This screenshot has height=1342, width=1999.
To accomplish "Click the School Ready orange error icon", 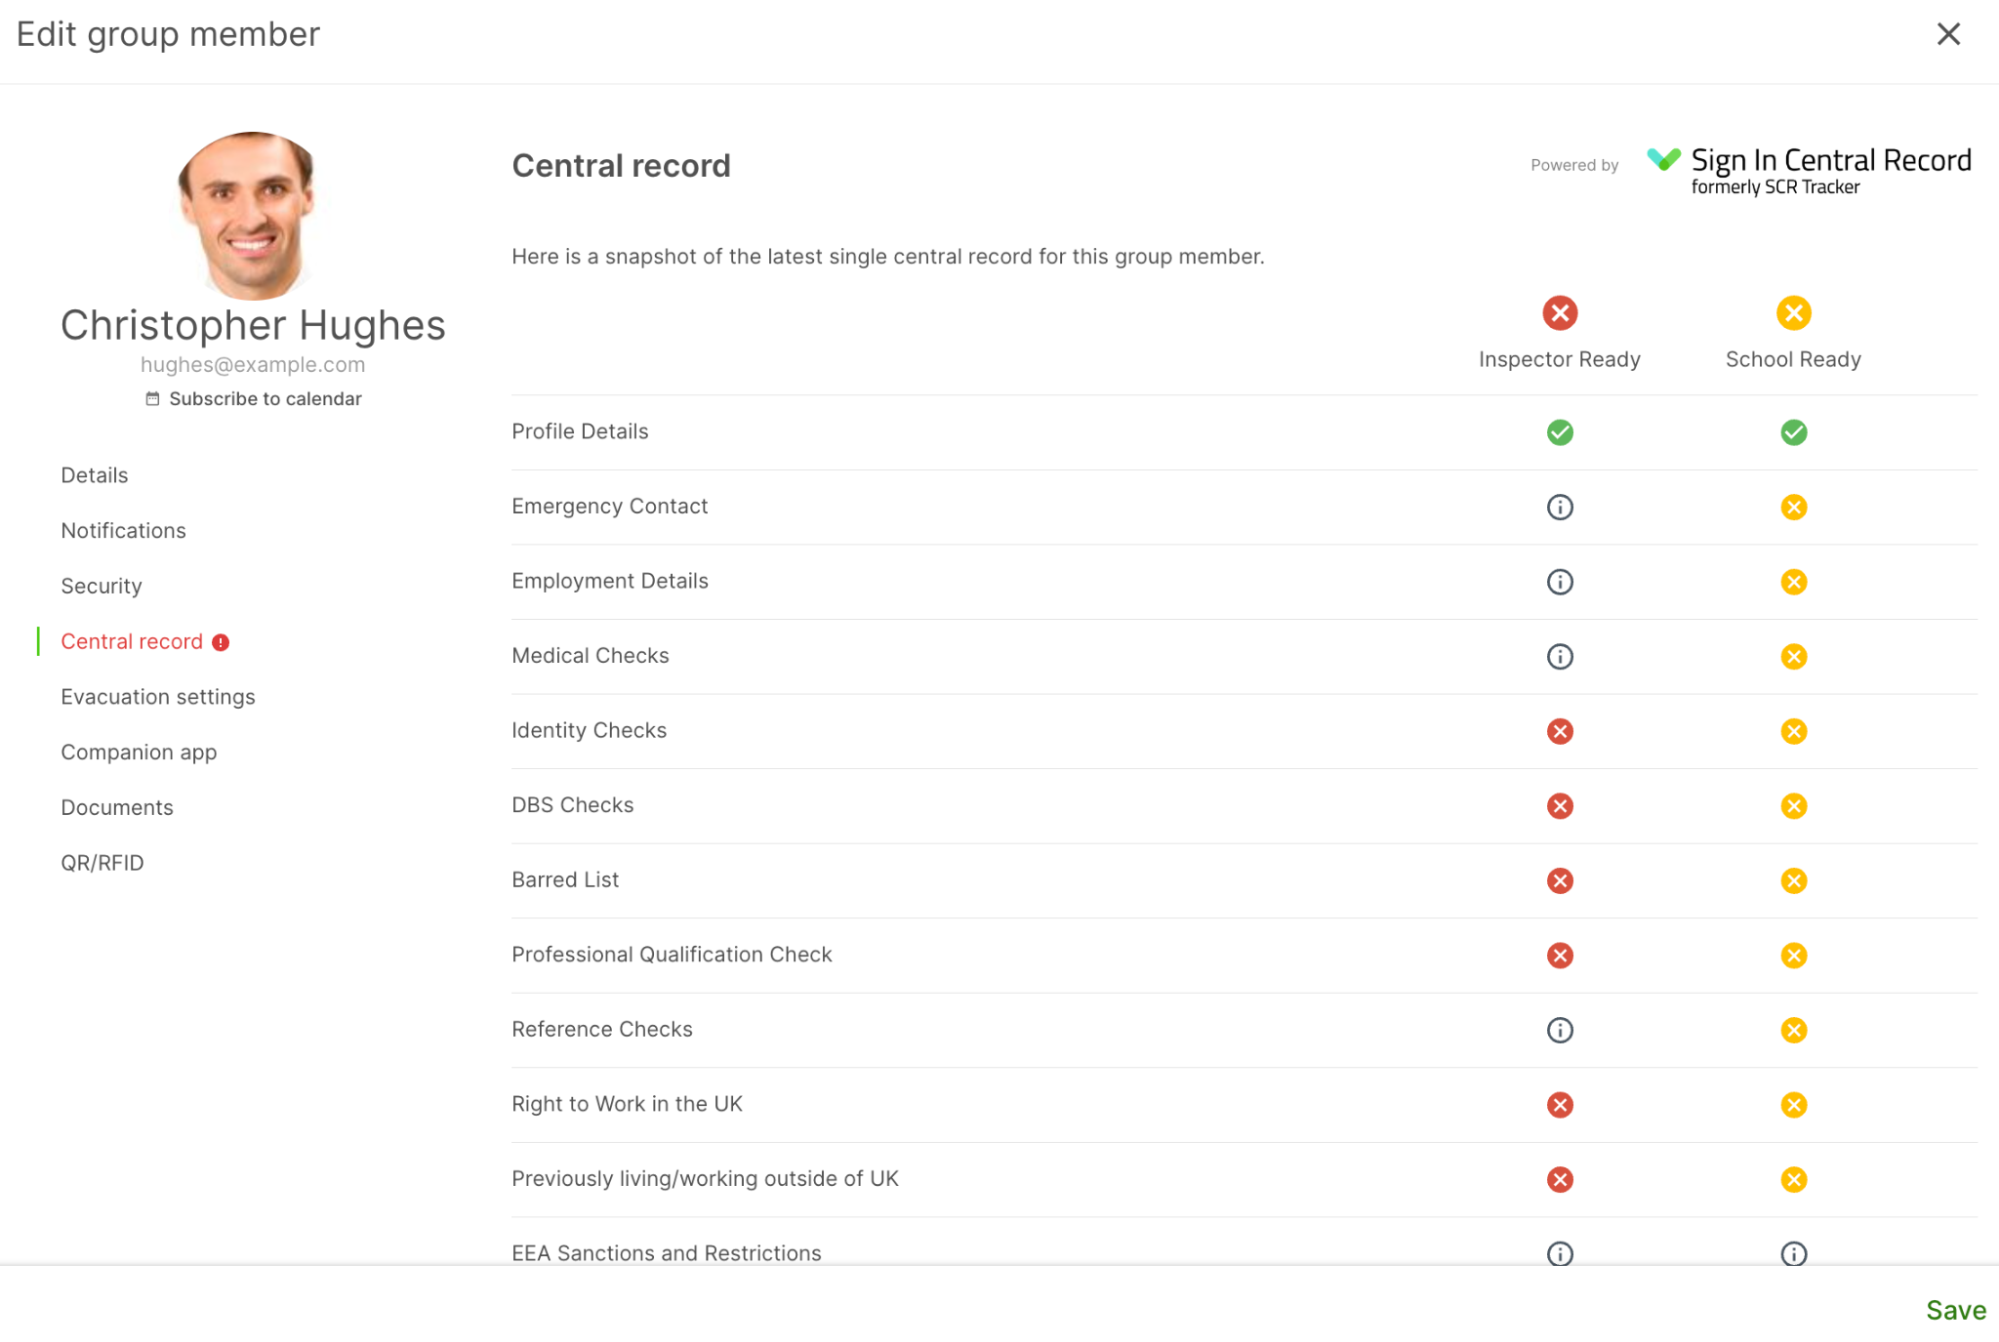I will point(1792,313).
